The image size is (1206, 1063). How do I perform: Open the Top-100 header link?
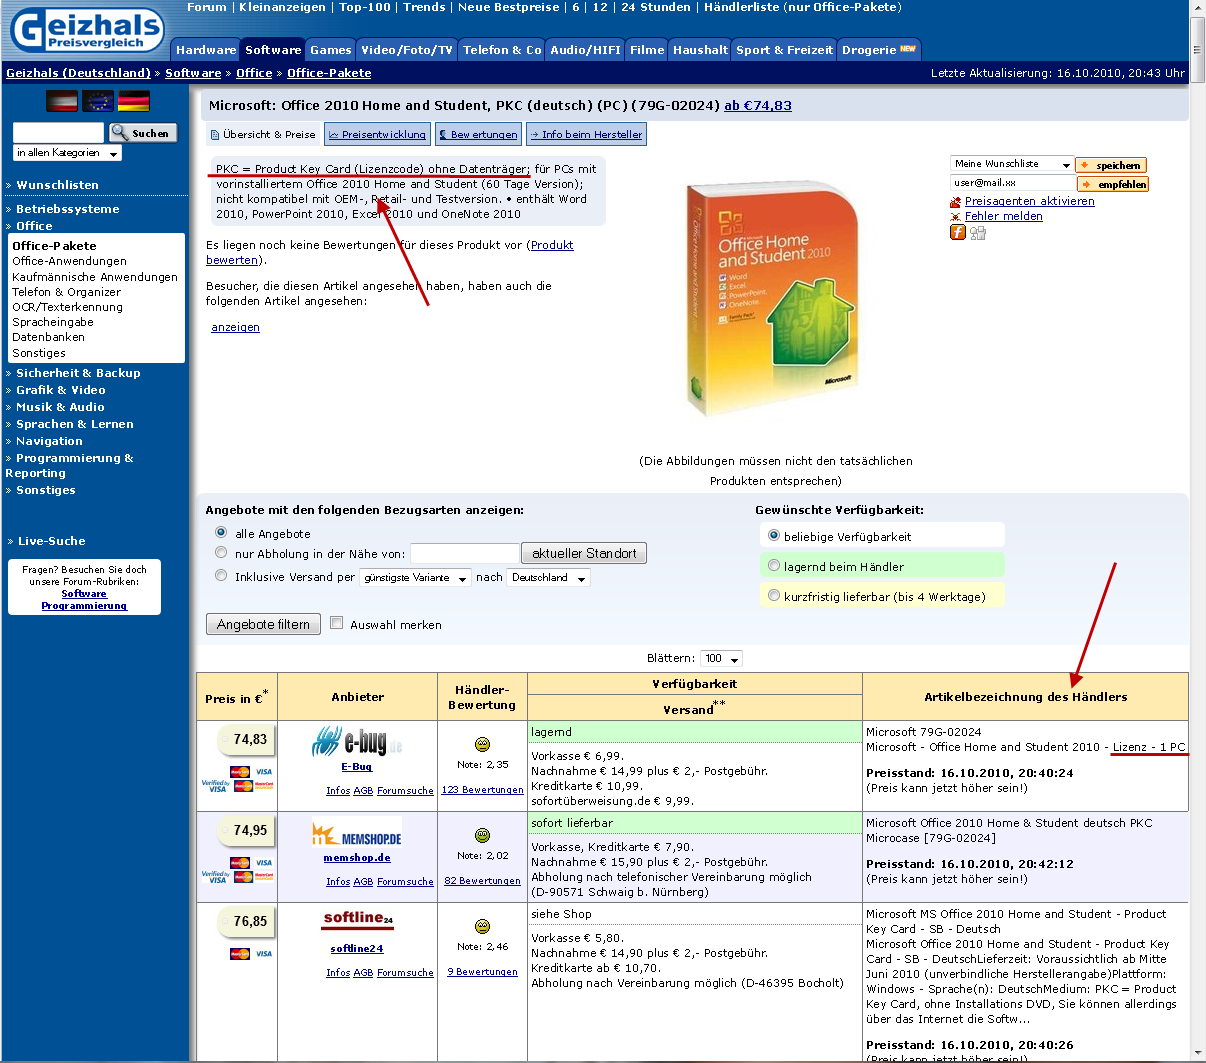(365, 7)
